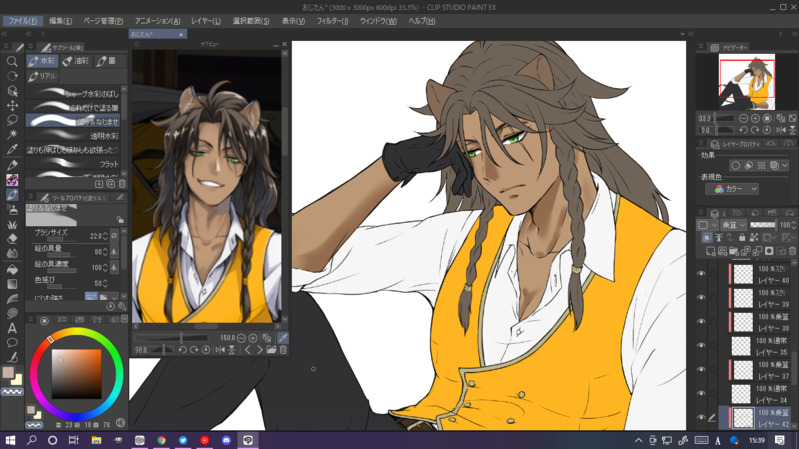
Task: Toggle visibility of layer 39
Action: coord(701,298)
